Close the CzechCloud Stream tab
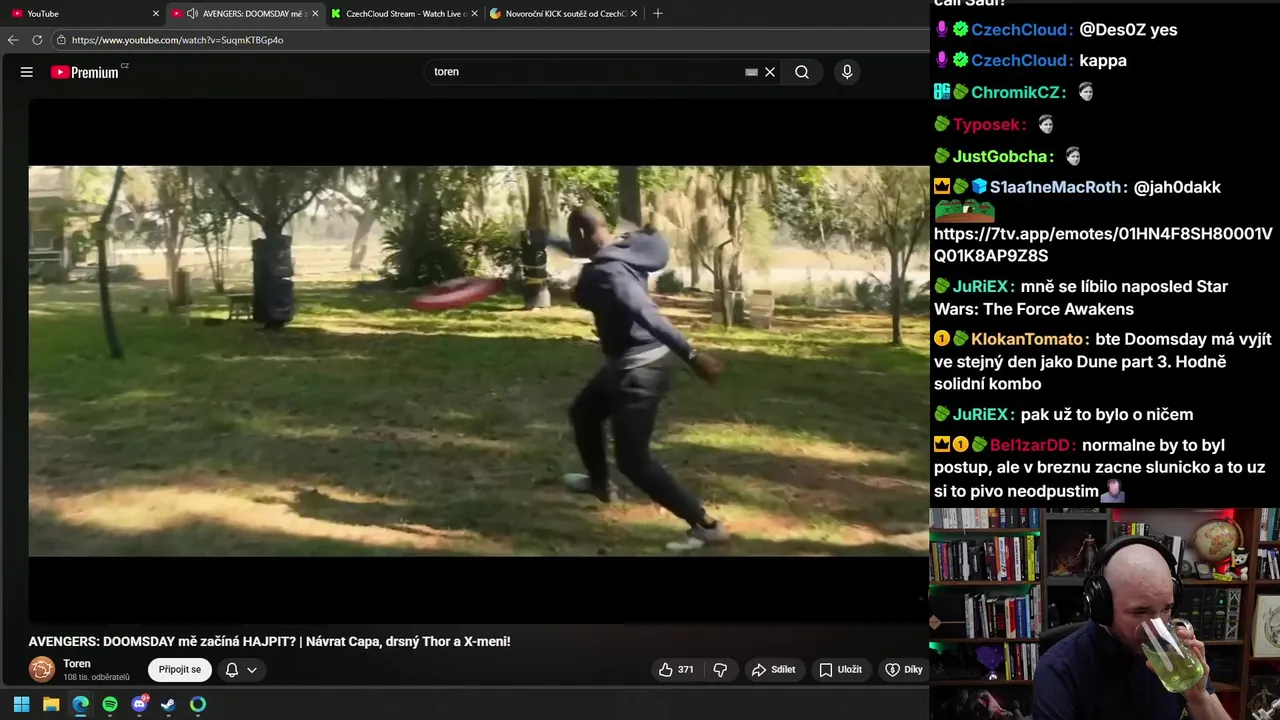This screenshot has width=1280, height=720. click(474, 13)
